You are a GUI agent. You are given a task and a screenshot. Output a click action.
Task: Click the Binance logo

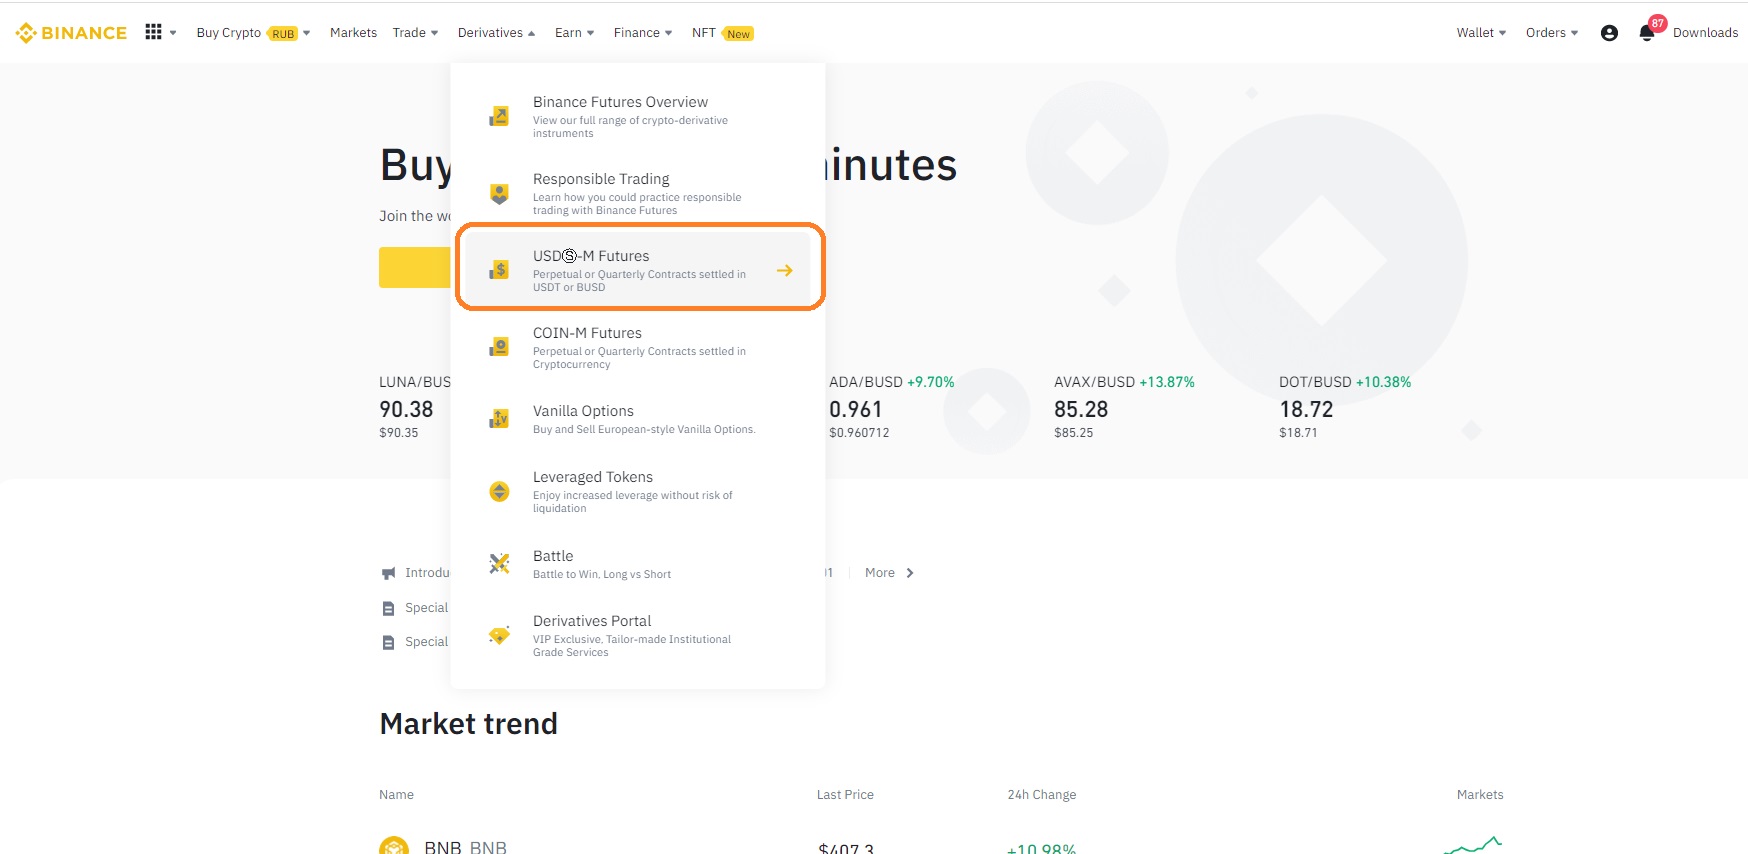[71, 33]
